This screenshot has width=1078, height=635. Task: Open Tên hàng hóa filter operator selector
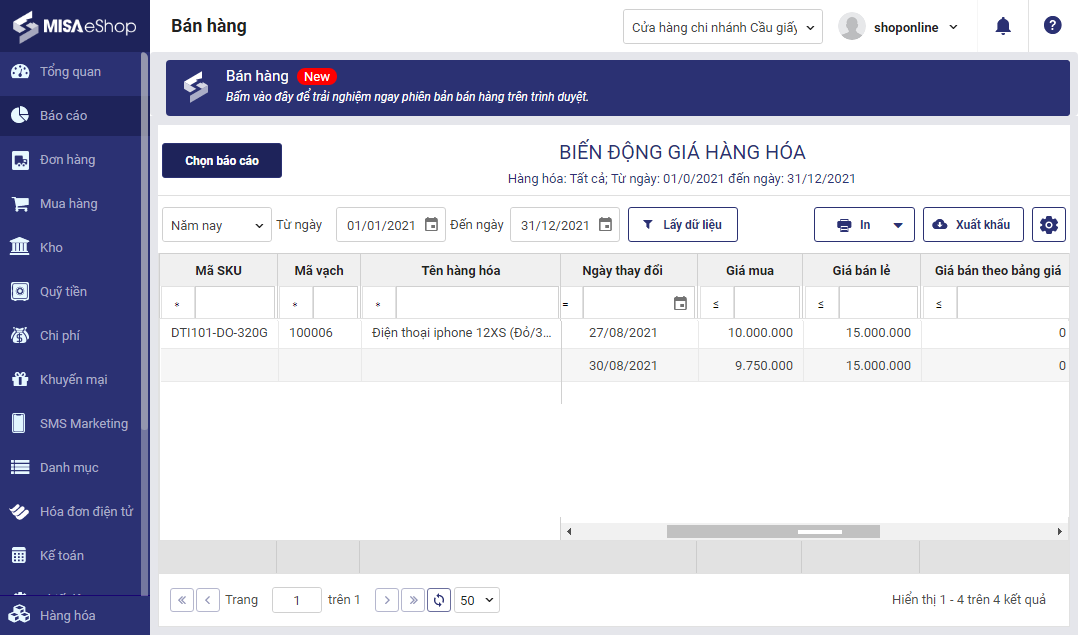(379, 303)
